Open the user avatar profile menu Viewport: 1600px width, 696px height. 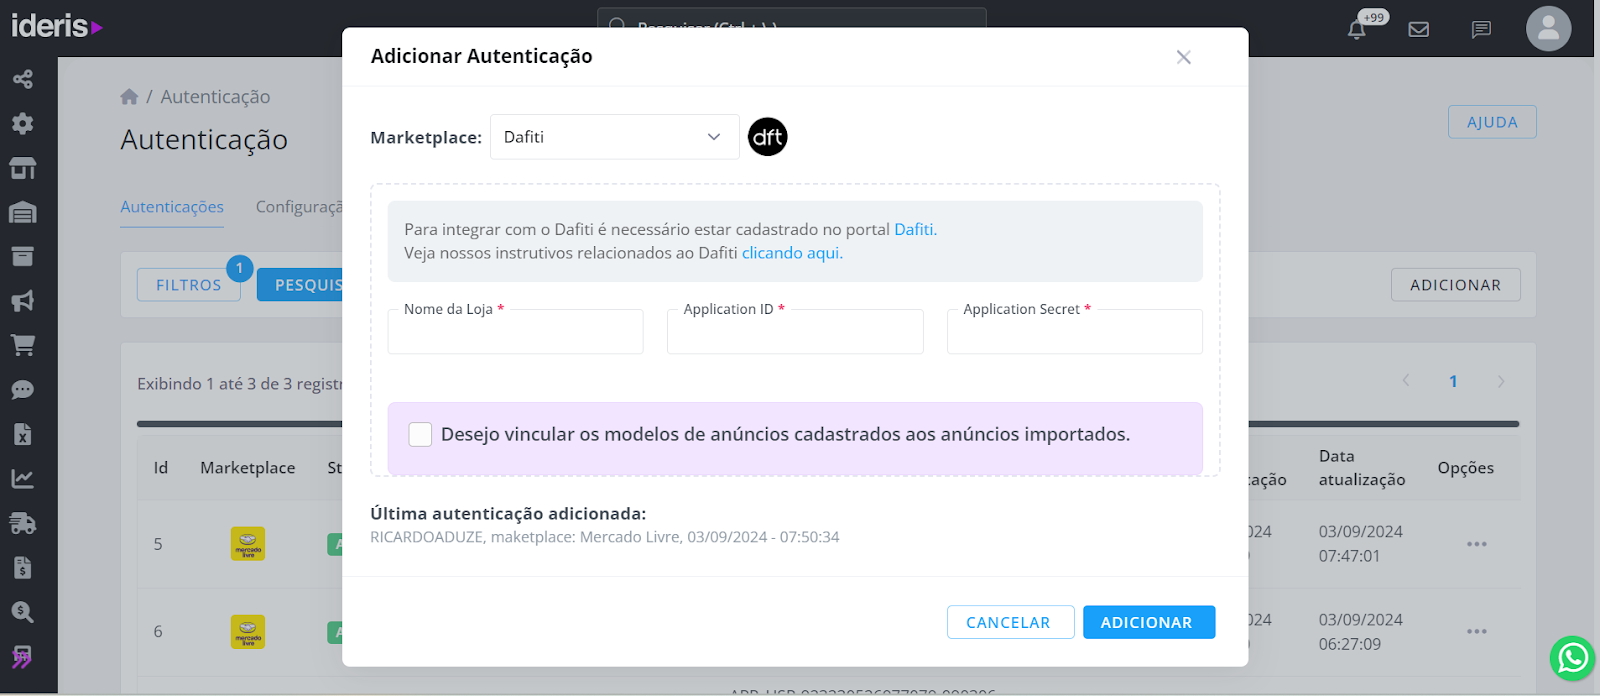pyautogui.click(x=1548, y=28)
